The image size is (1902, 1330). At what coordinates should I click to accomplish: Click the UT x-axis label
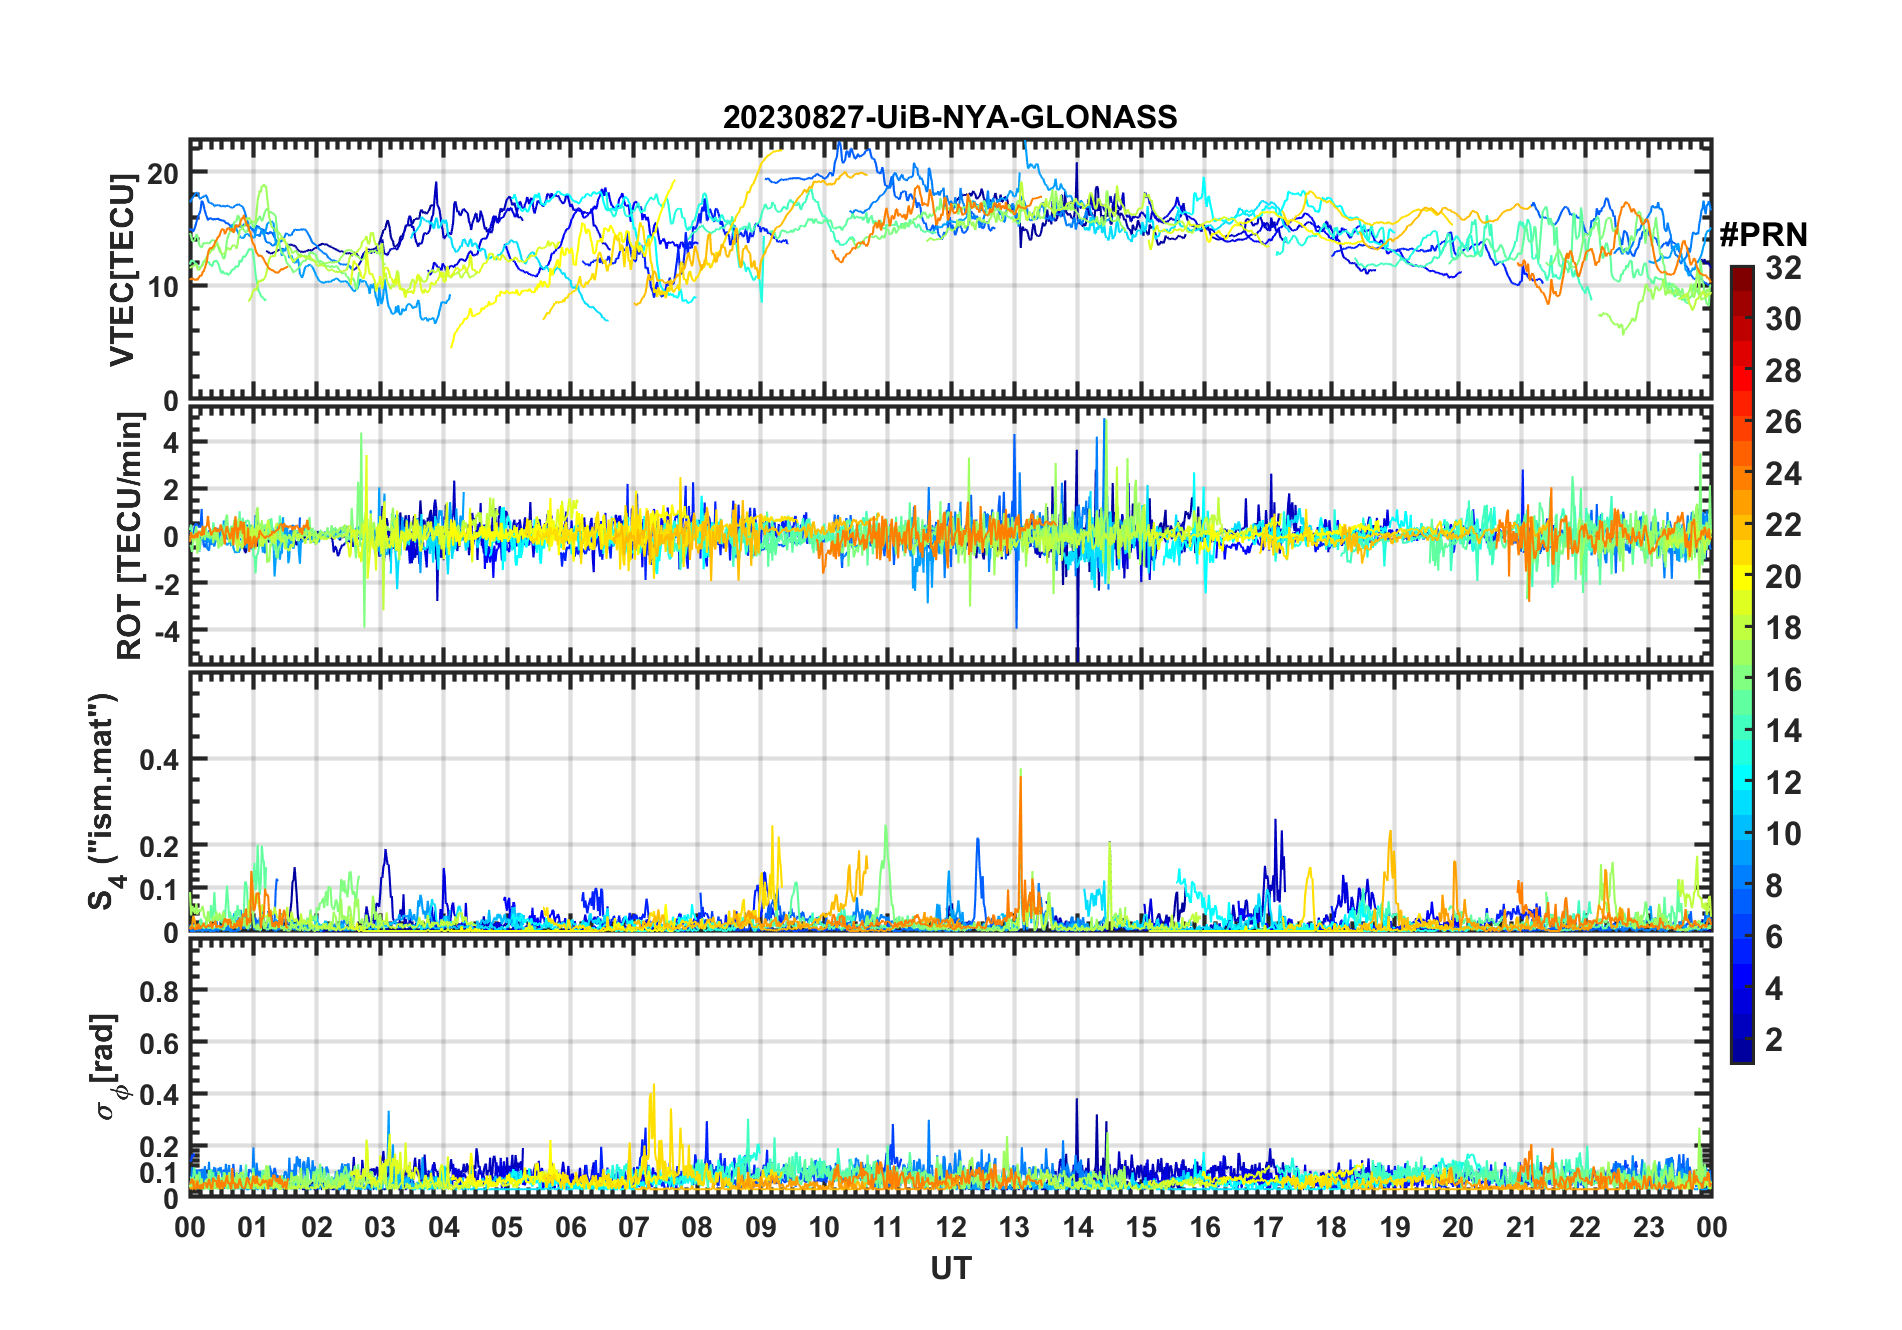950,1269
